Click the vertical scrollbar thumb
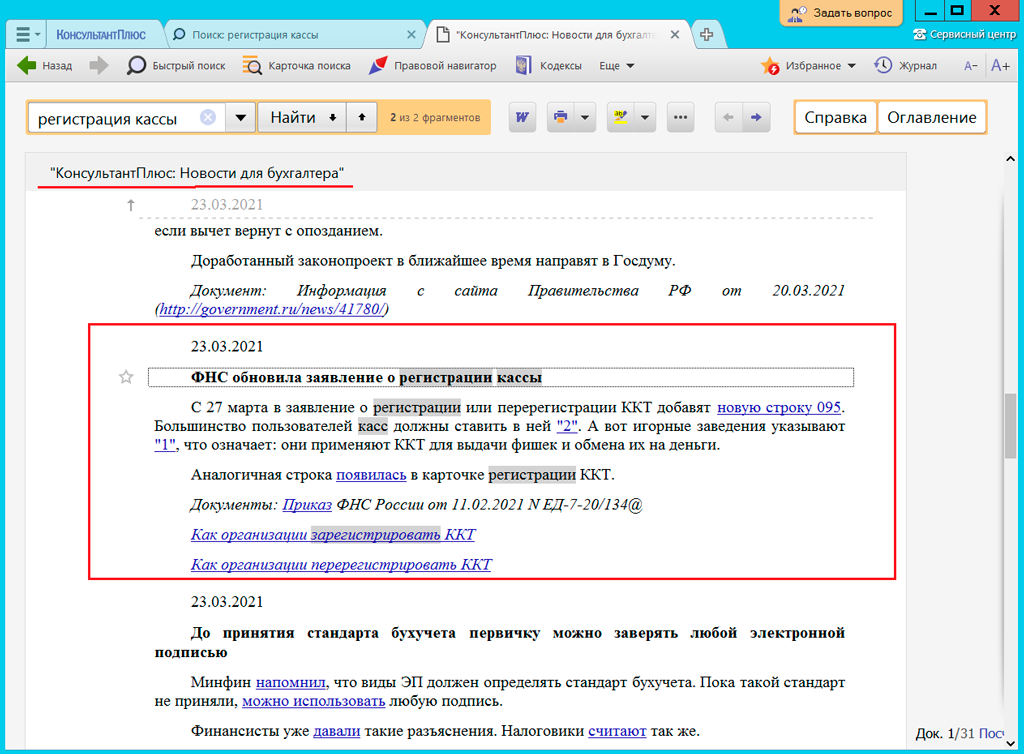 click(x=1010, y=426)
